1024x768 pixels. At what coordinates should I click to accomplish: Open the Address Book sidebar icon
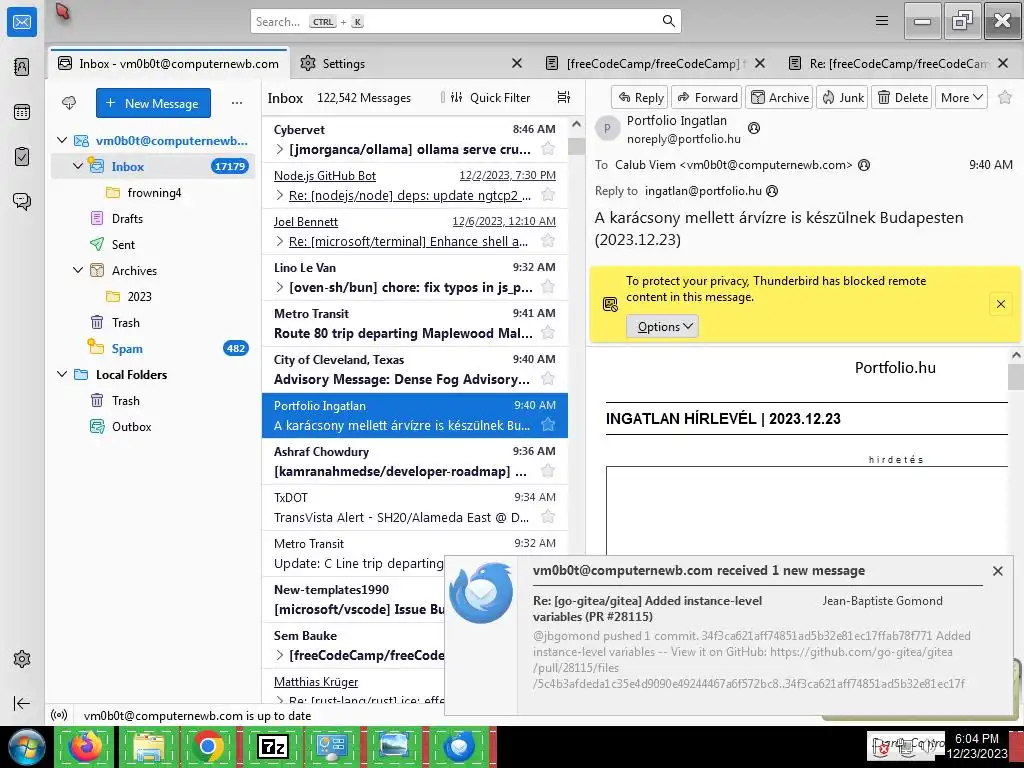point(22,67)
